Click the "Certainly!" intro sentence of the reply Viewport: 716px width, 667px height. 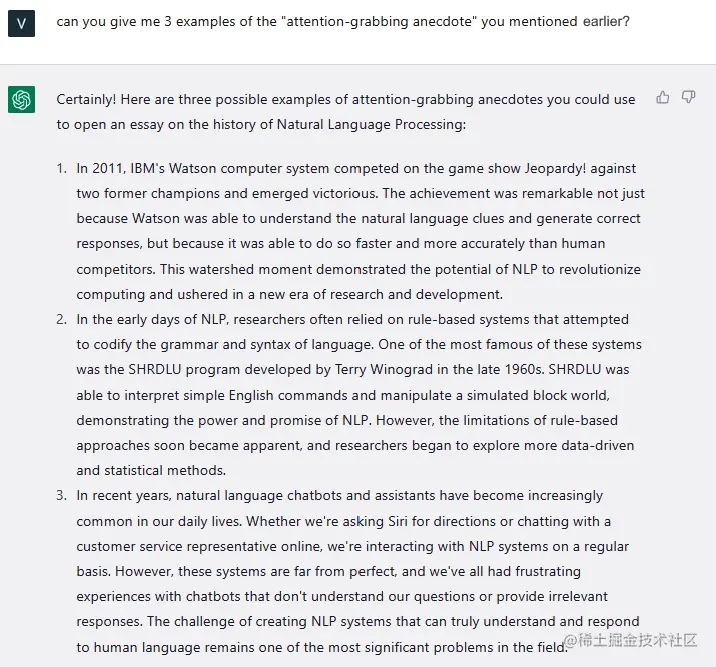[x=346, y=99]
